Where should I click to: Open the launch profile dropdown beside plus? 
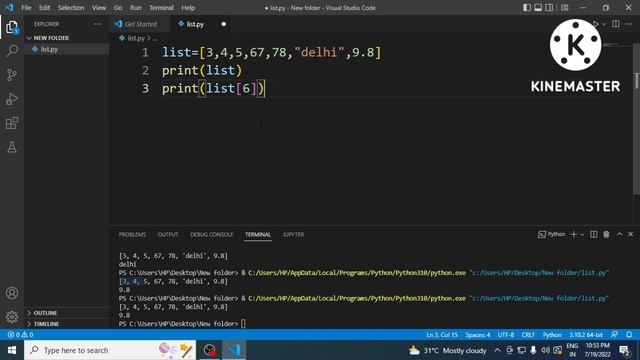(x=582, y=235)
